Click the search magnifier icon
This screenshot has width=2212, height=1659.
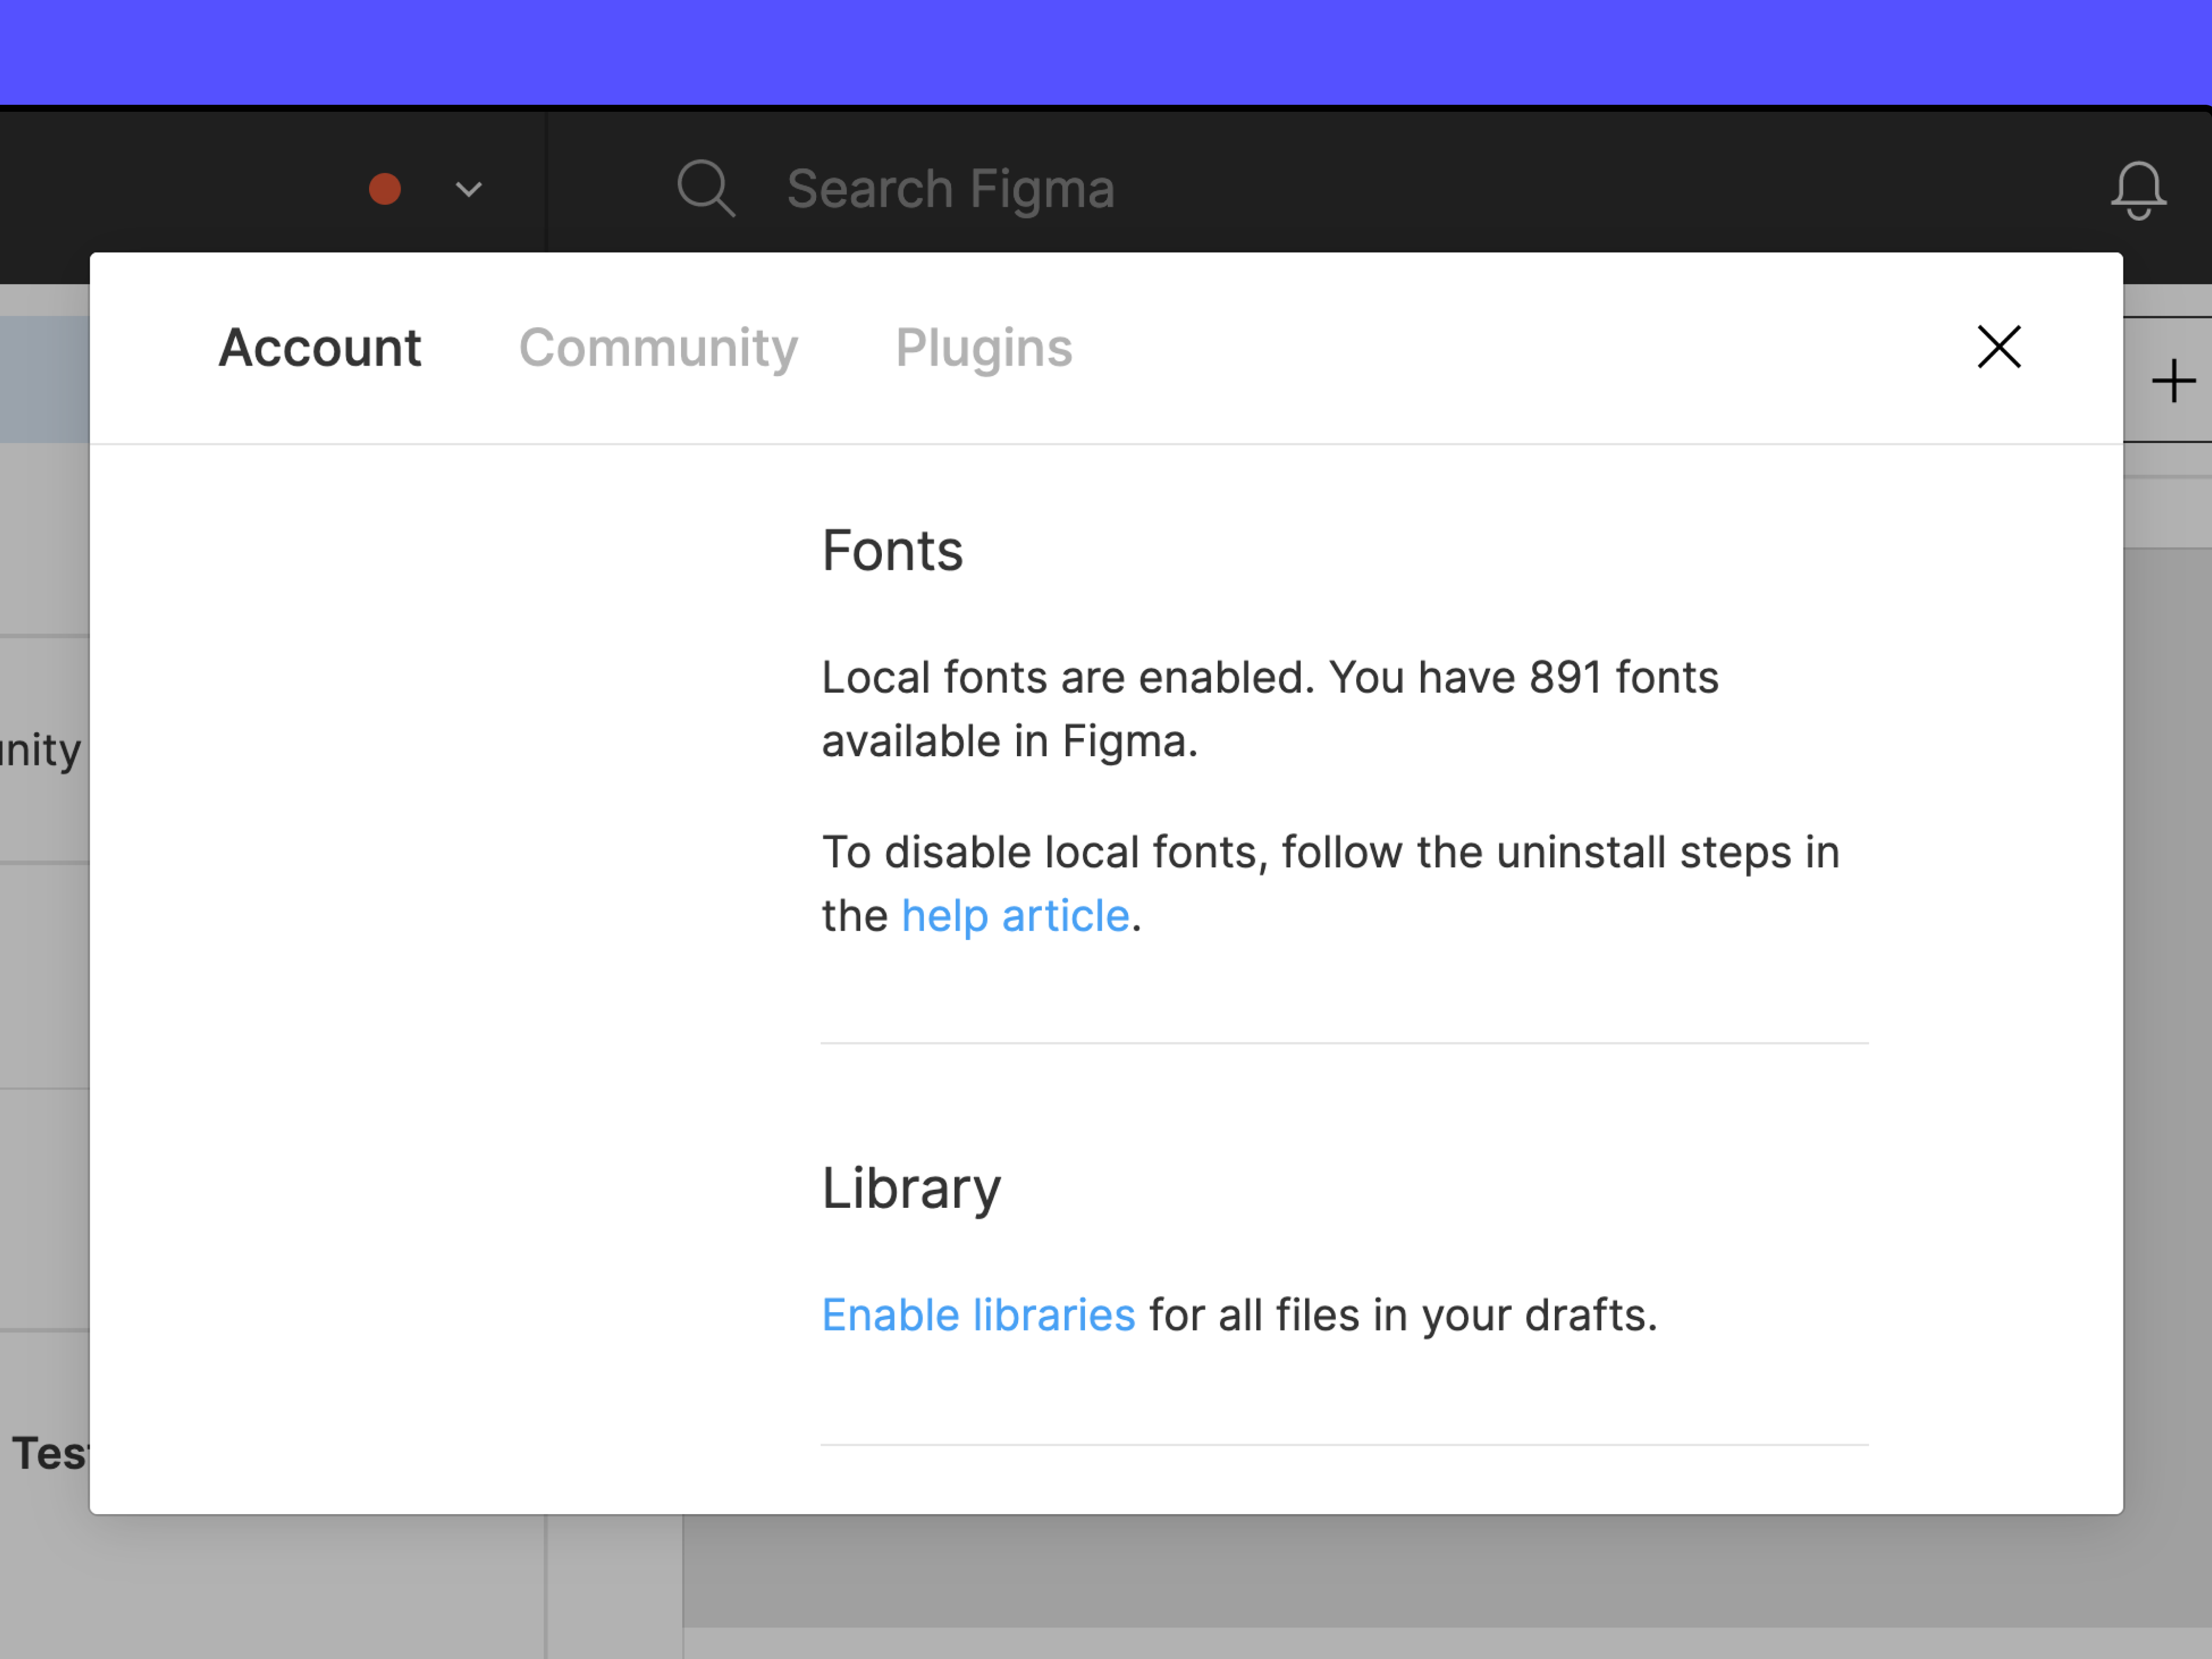click(706, 188)
